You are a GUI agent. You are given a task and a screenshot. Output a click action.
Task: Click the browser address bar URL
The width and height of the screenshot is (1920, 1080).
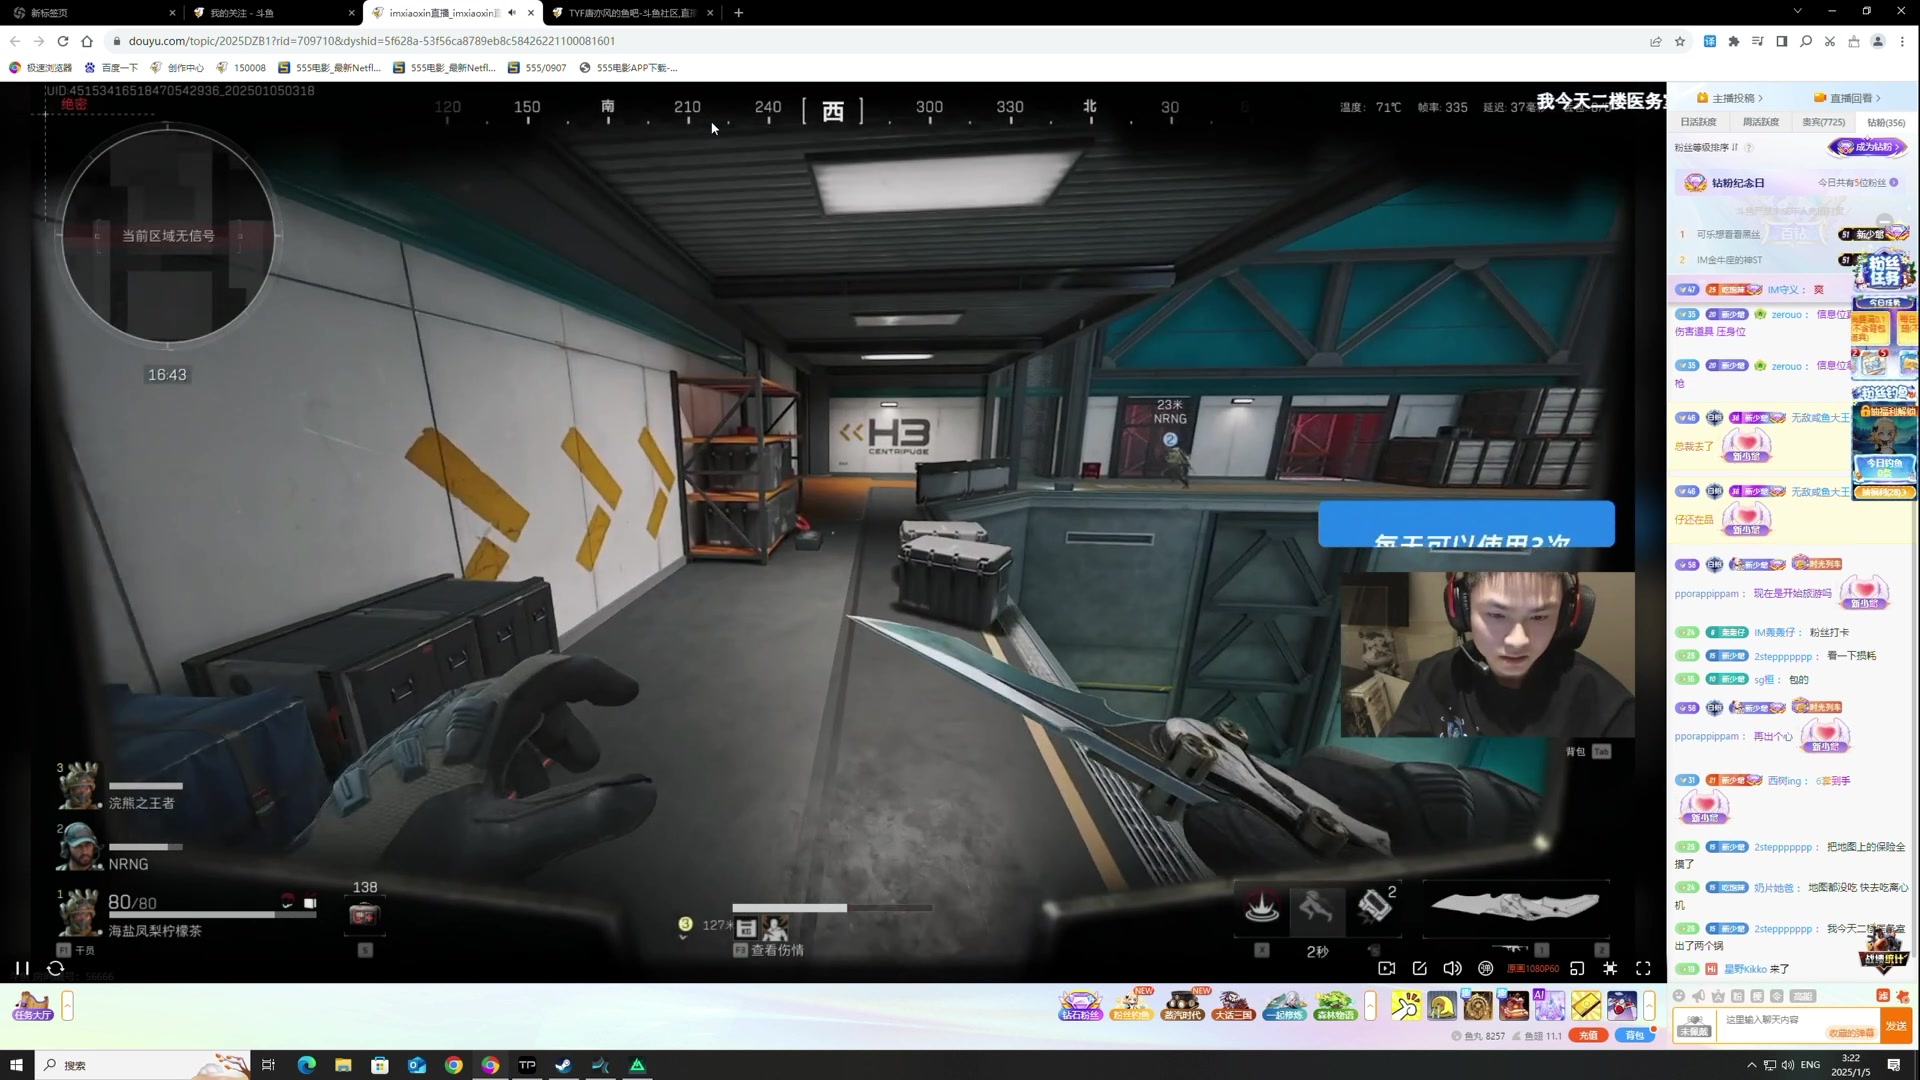pos(372,41)
